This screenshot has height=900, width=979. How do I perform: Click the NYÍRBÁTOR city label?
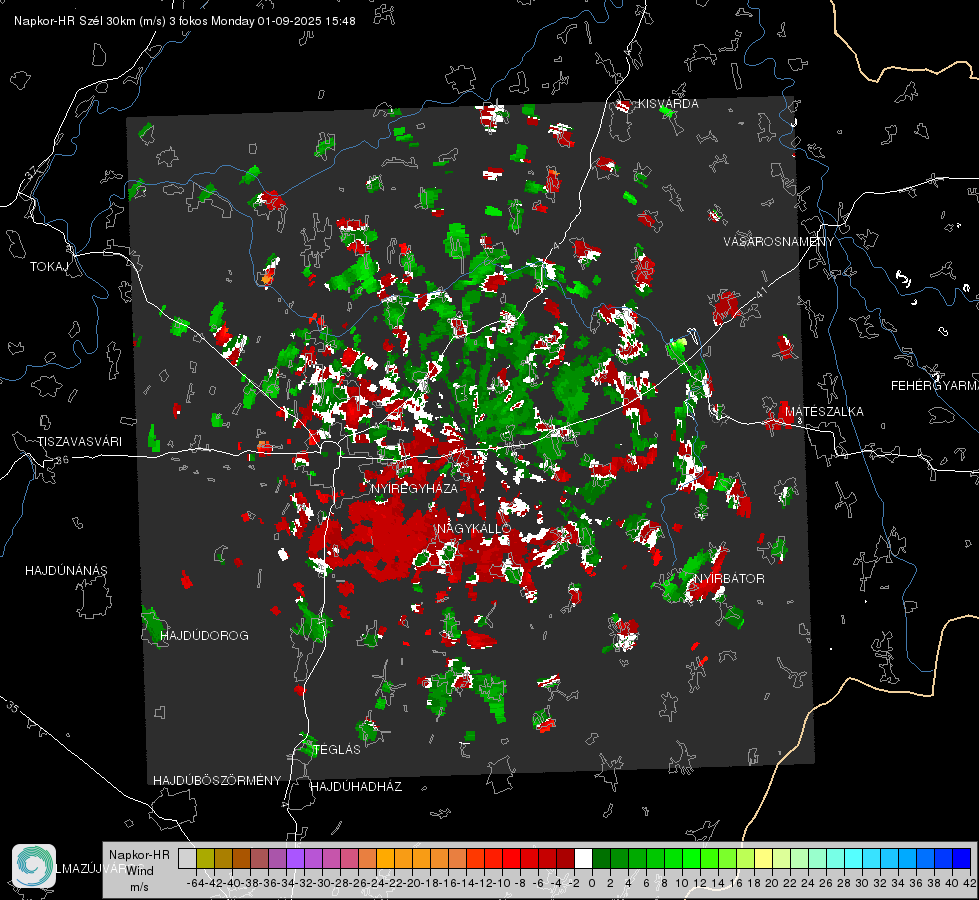729,579
